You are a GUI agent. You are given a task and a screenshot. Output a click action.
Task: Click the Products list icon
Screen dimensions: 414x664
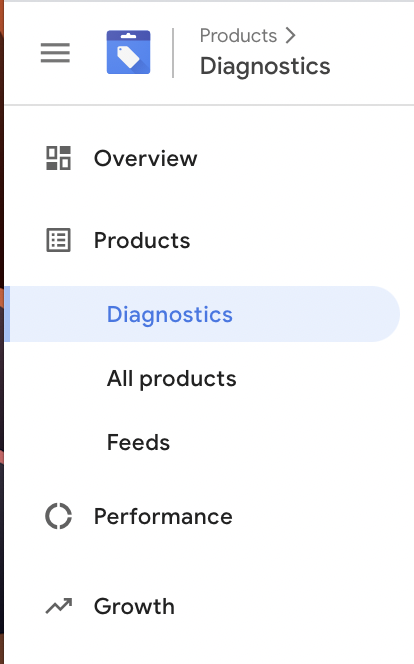click(x=58, y=241)
